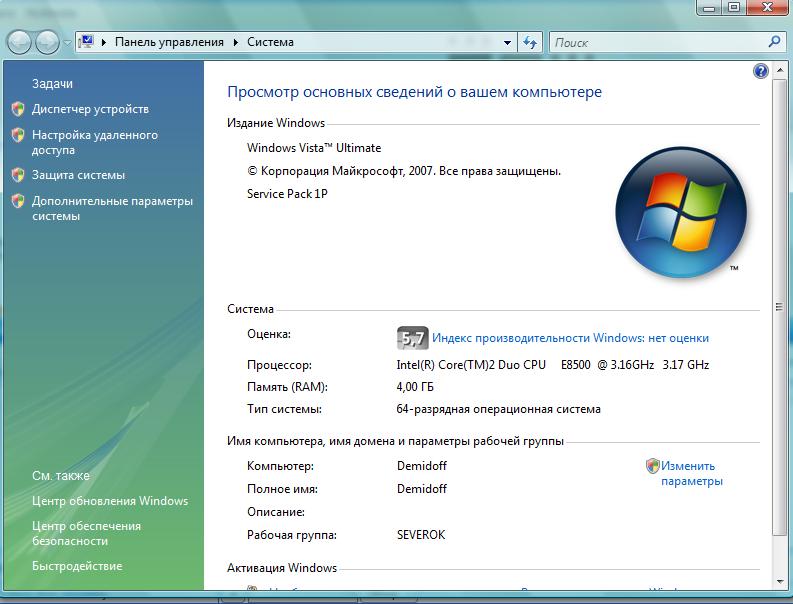This screenshot has width=793, height=604.
Task: Open Быстродействие link in sidebar
Action: 77,566
